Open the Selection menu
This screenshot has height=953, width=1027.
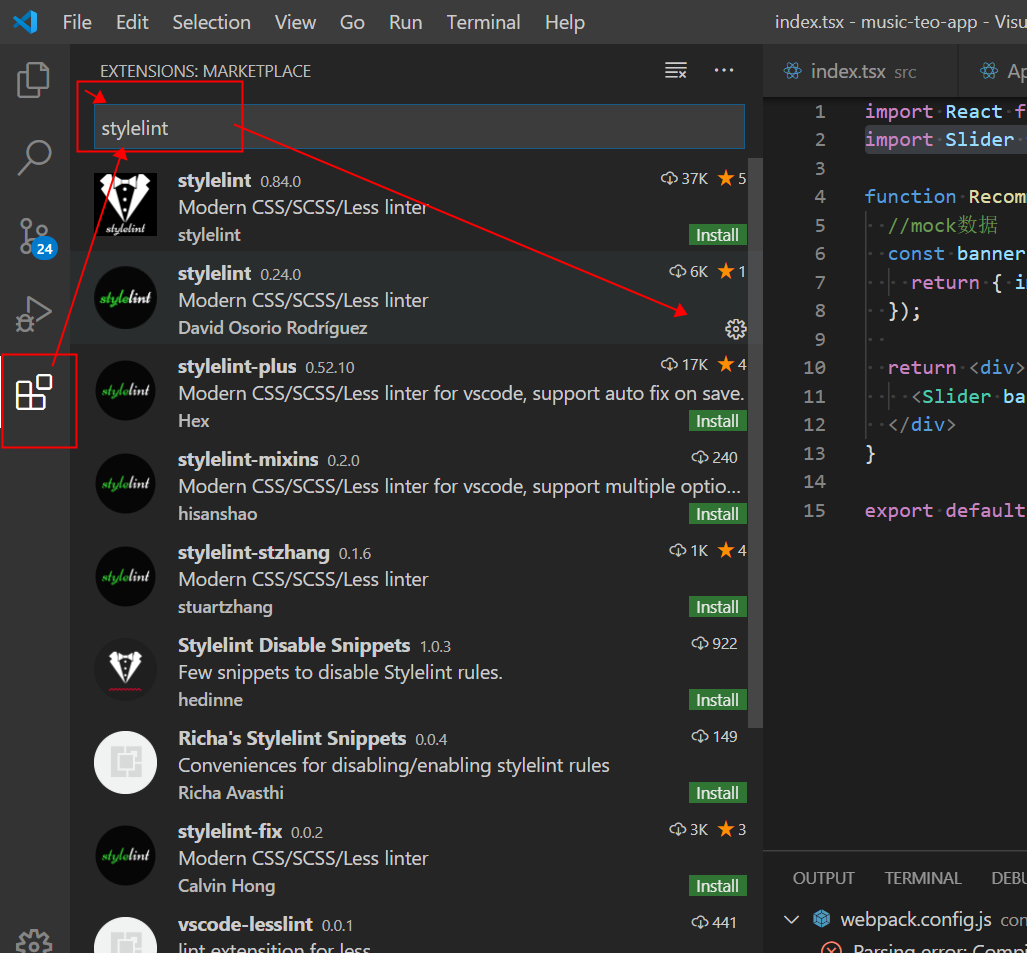(x=212, y=22)
